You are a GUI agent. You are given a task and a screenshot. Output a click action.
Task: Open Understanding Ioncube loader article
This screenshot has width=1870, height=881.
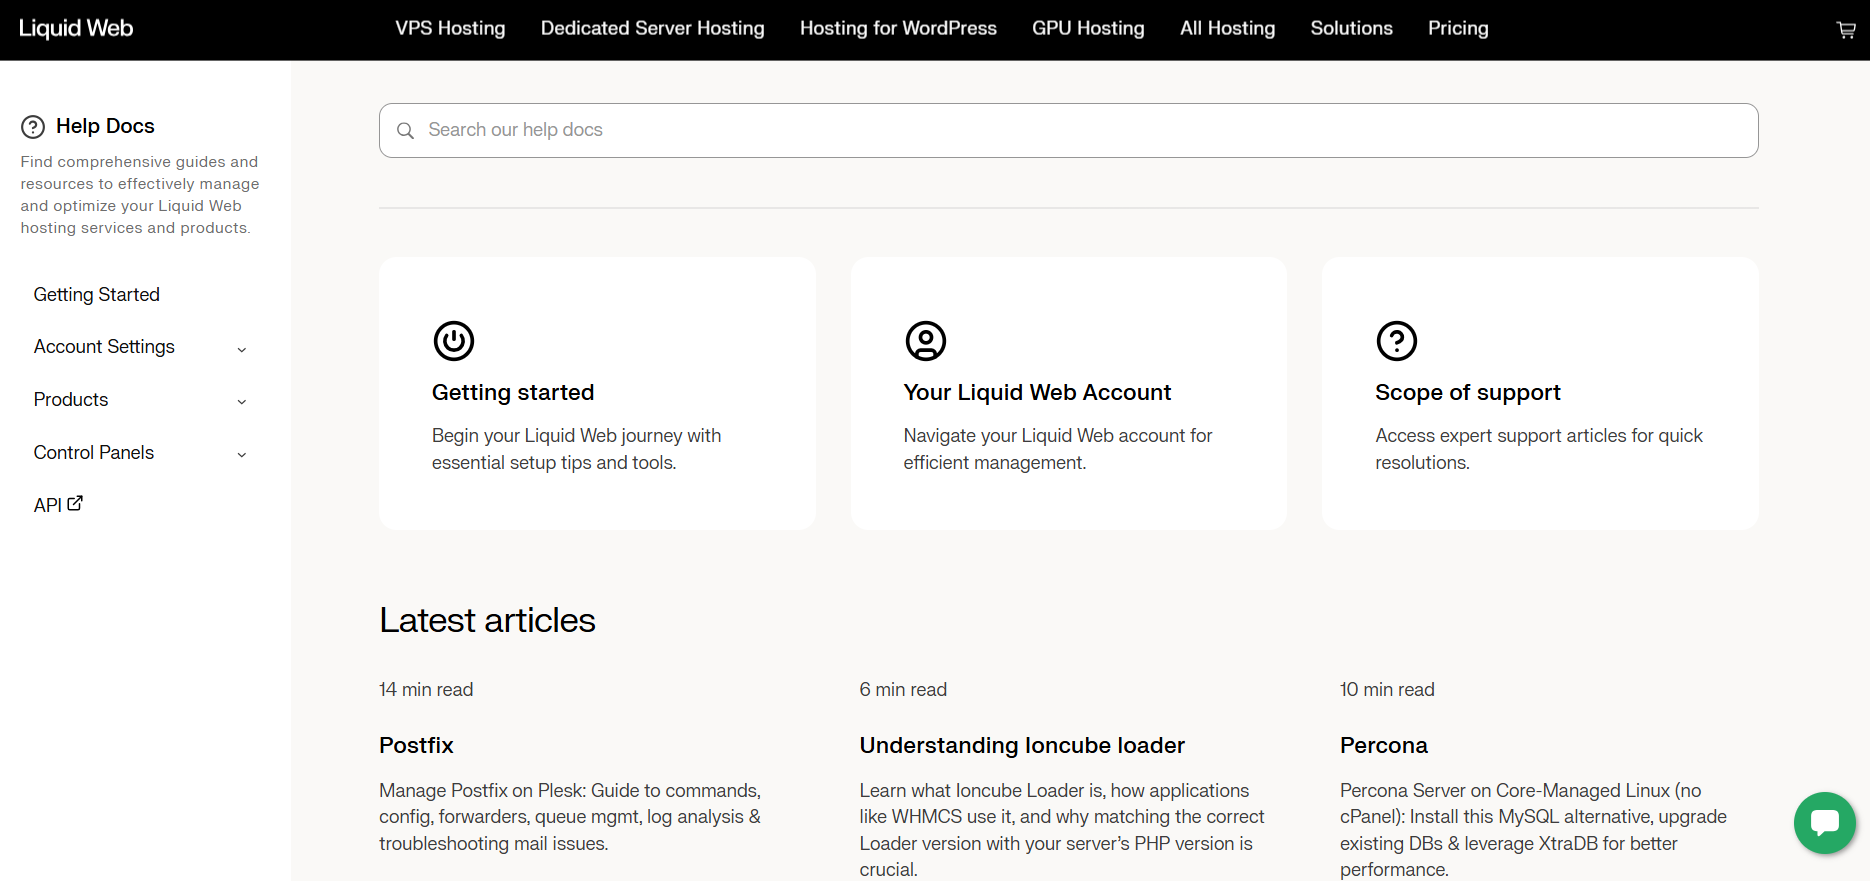pyautogui.click(x=1022, y=745)
